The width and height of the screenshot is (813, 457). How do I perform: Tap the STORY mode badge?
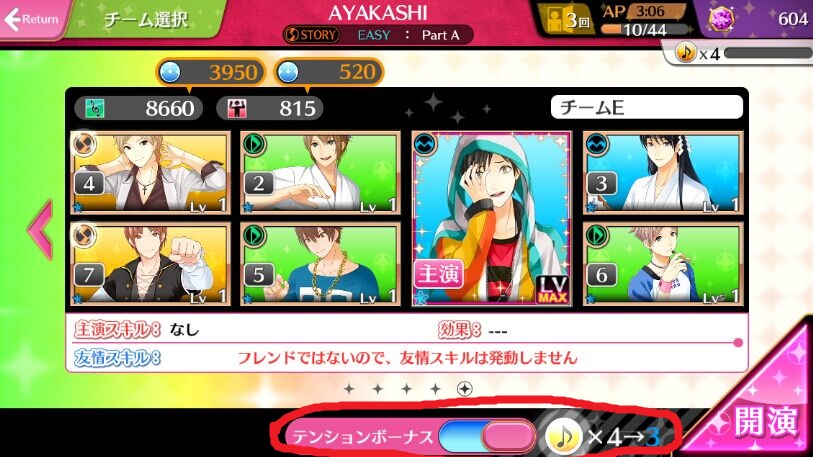tap(311, 35)
